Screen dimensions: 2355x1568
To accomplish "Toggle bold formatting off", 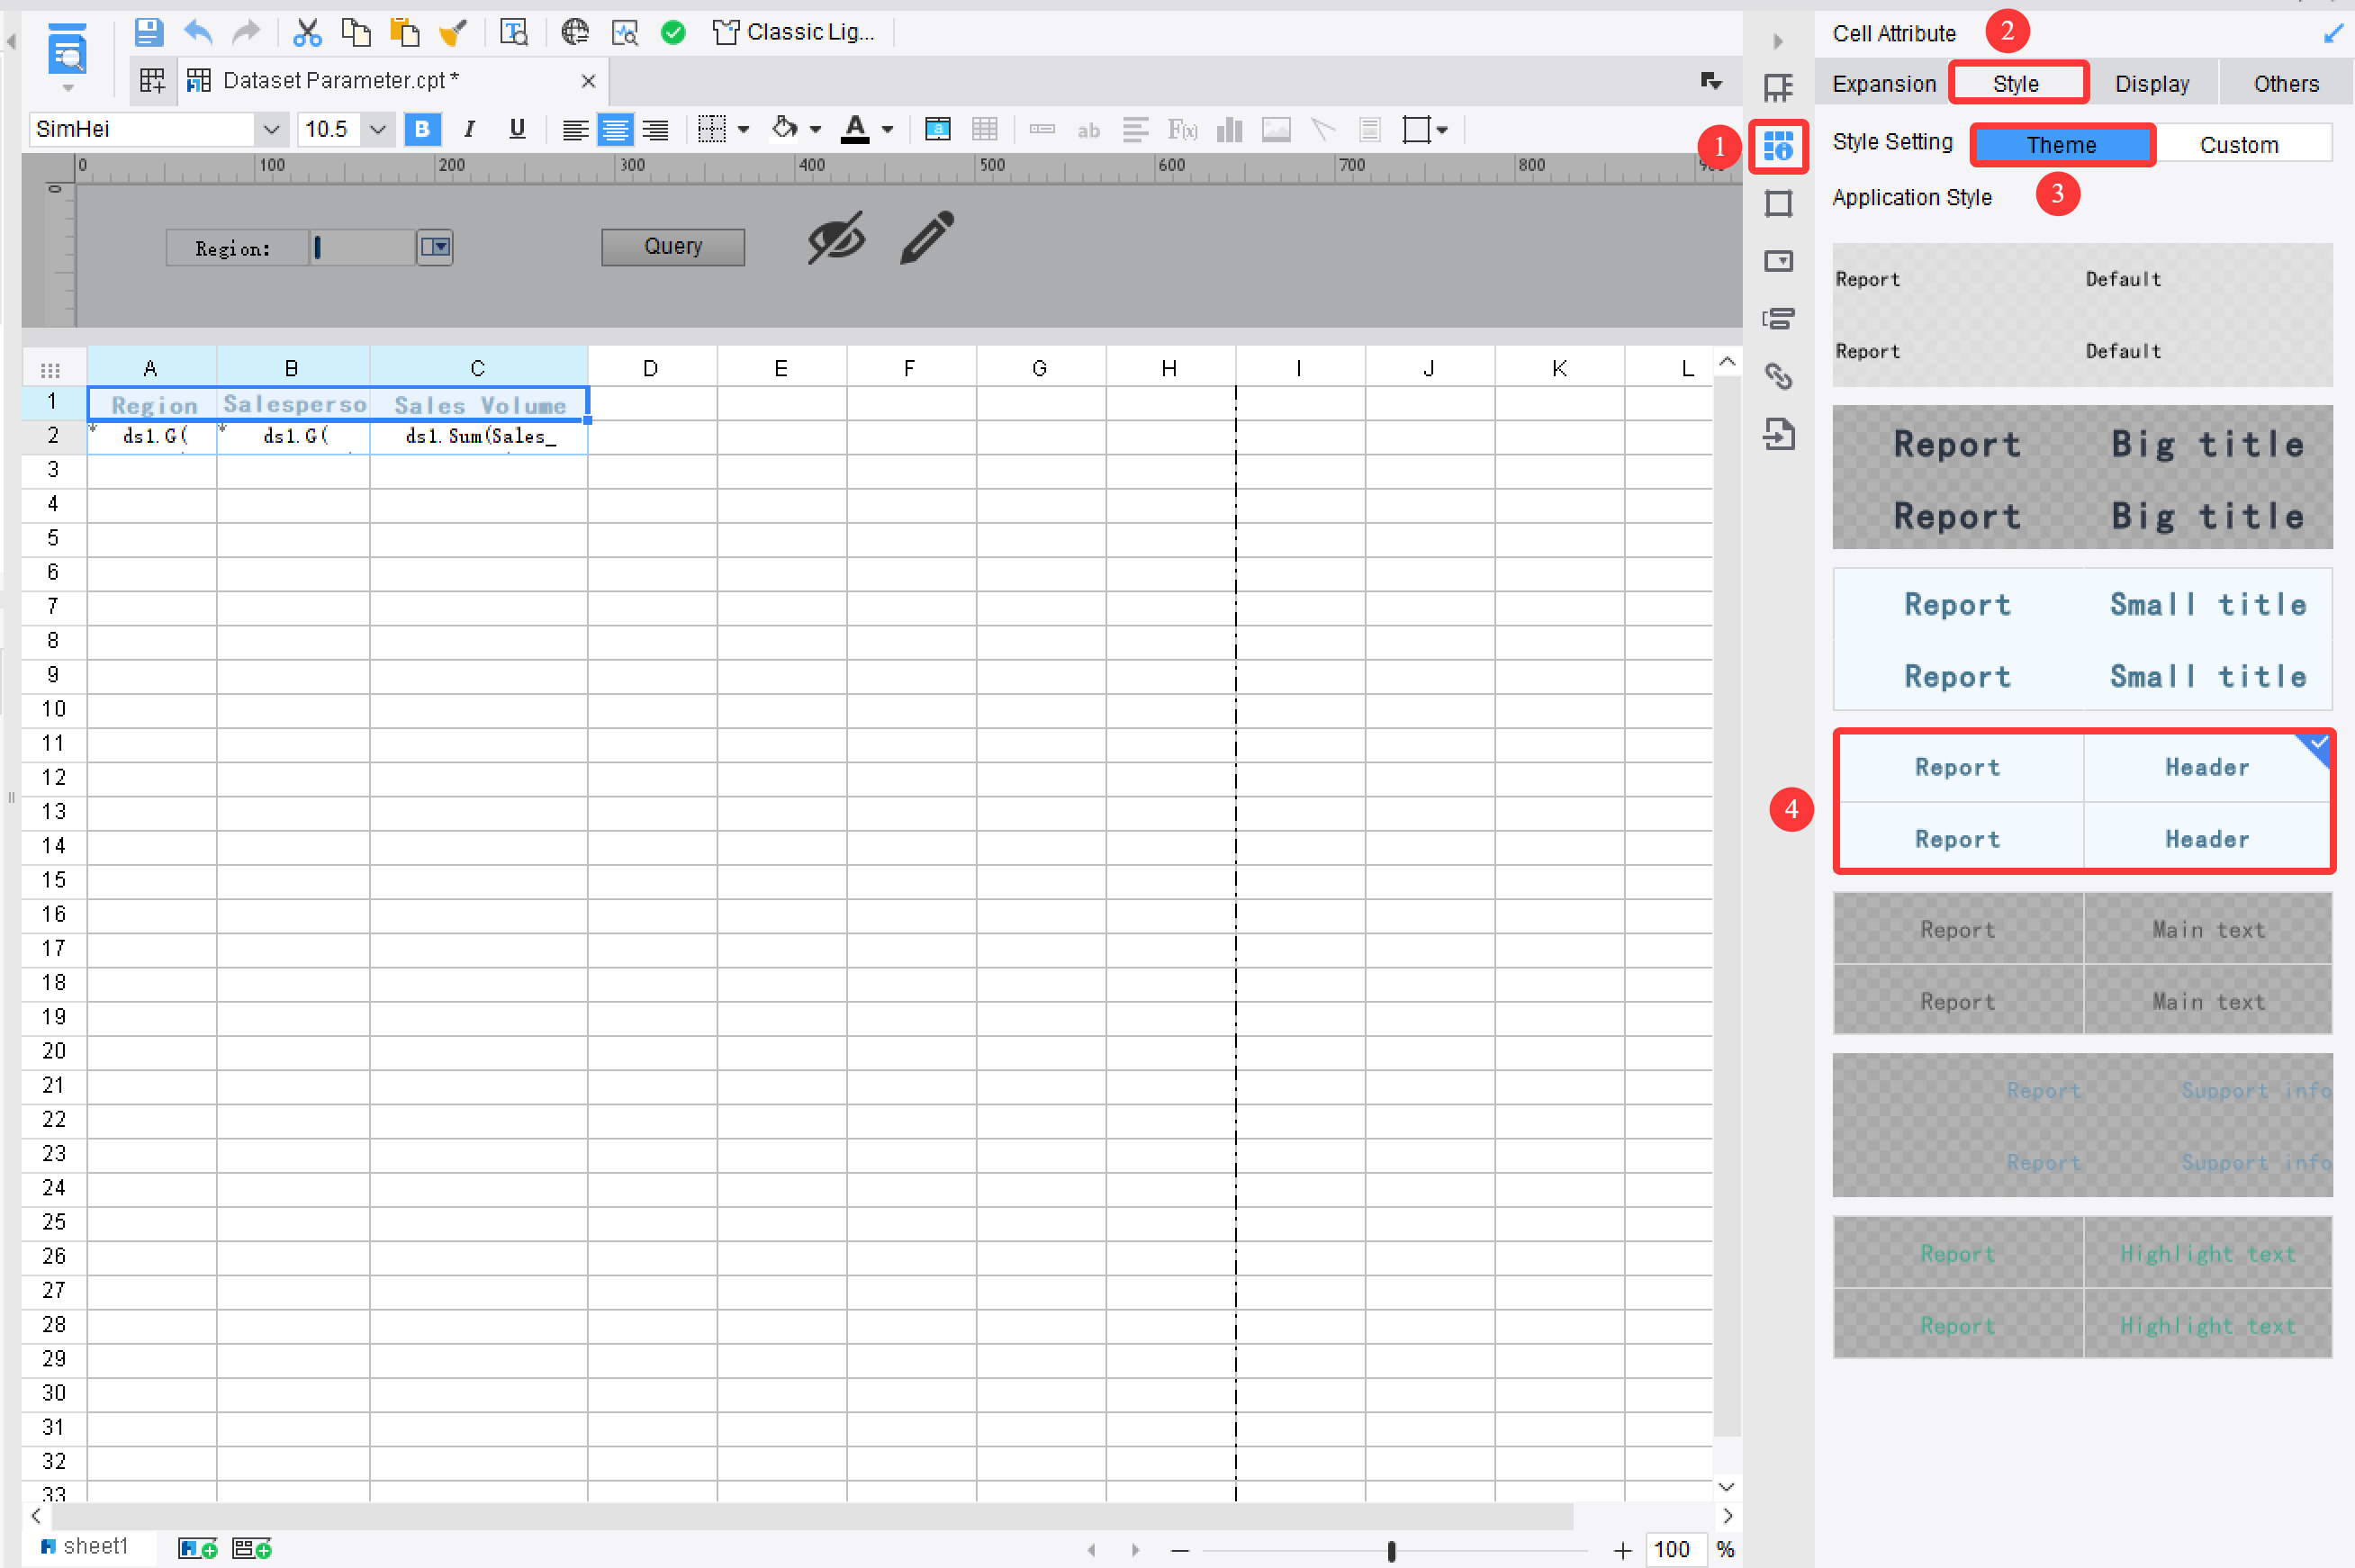I will pos(422,129).
